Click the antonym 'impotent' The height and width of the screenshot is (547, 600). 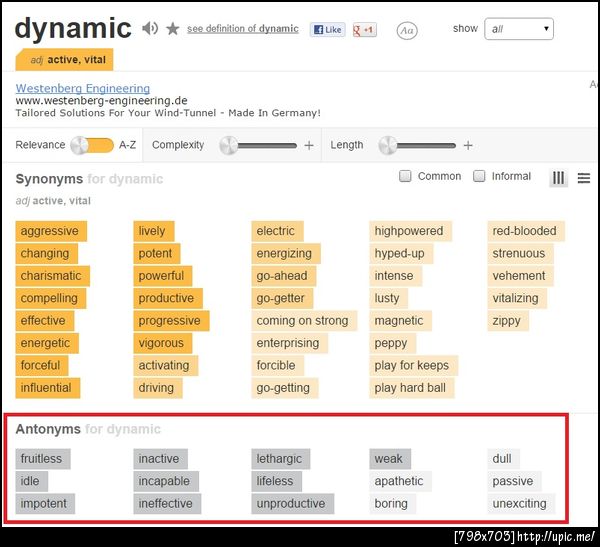click(x=45, y=503)
